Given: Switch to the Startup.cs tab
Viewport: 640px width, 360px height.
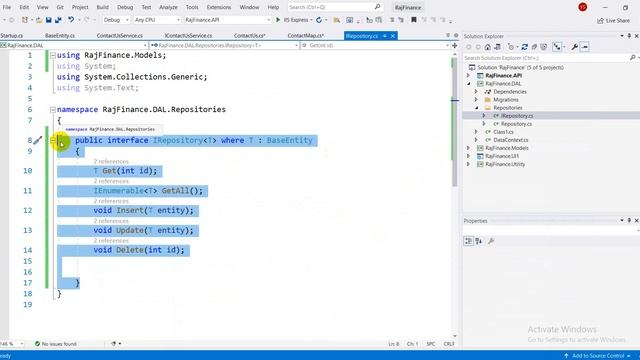Looking at the screenshot, I should [x=12, y=36].
